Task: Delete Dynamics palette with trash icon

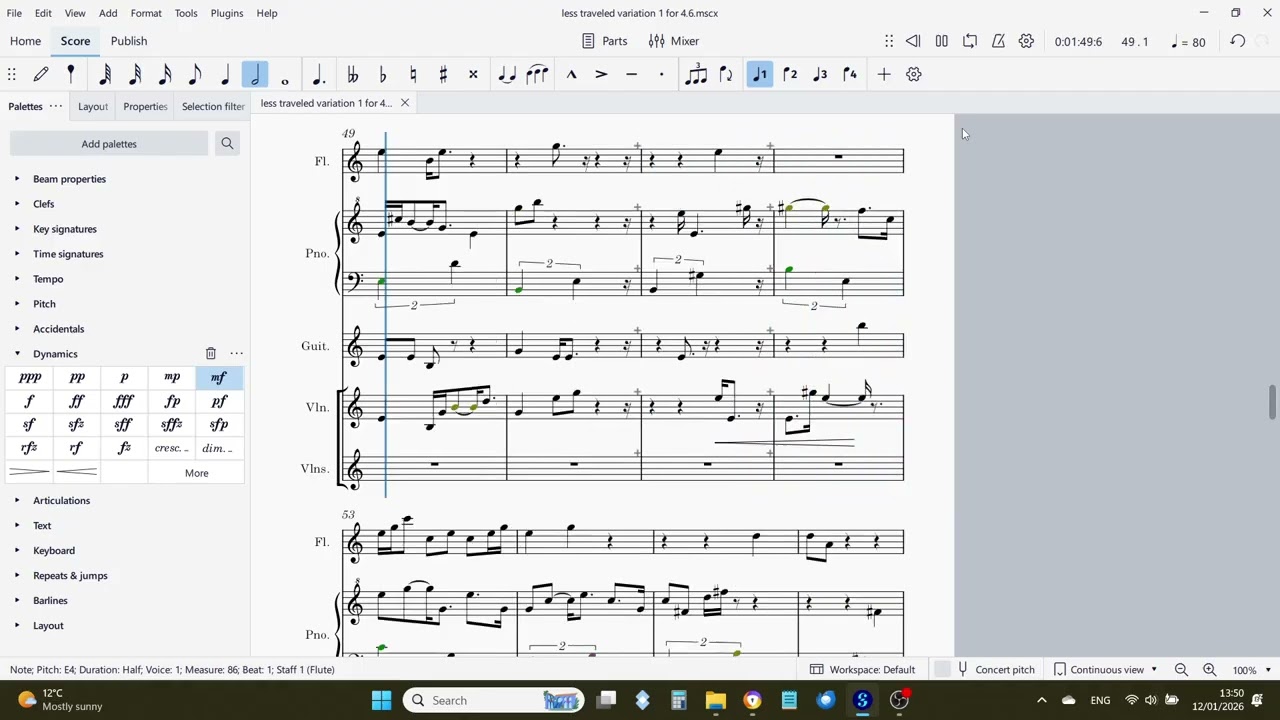Action: tap(211, 354)
